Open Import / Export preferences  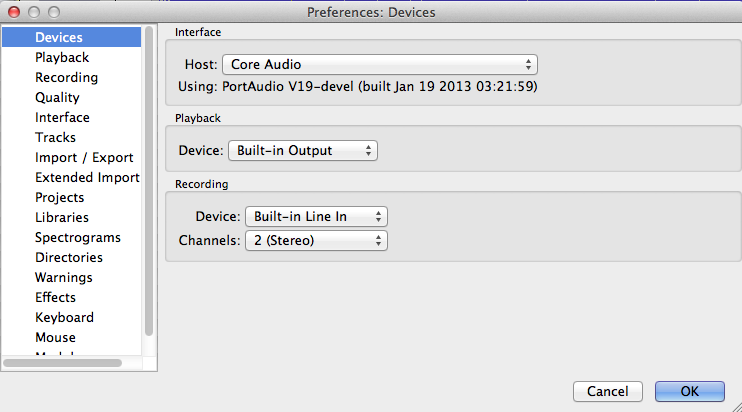click(84, 158)
